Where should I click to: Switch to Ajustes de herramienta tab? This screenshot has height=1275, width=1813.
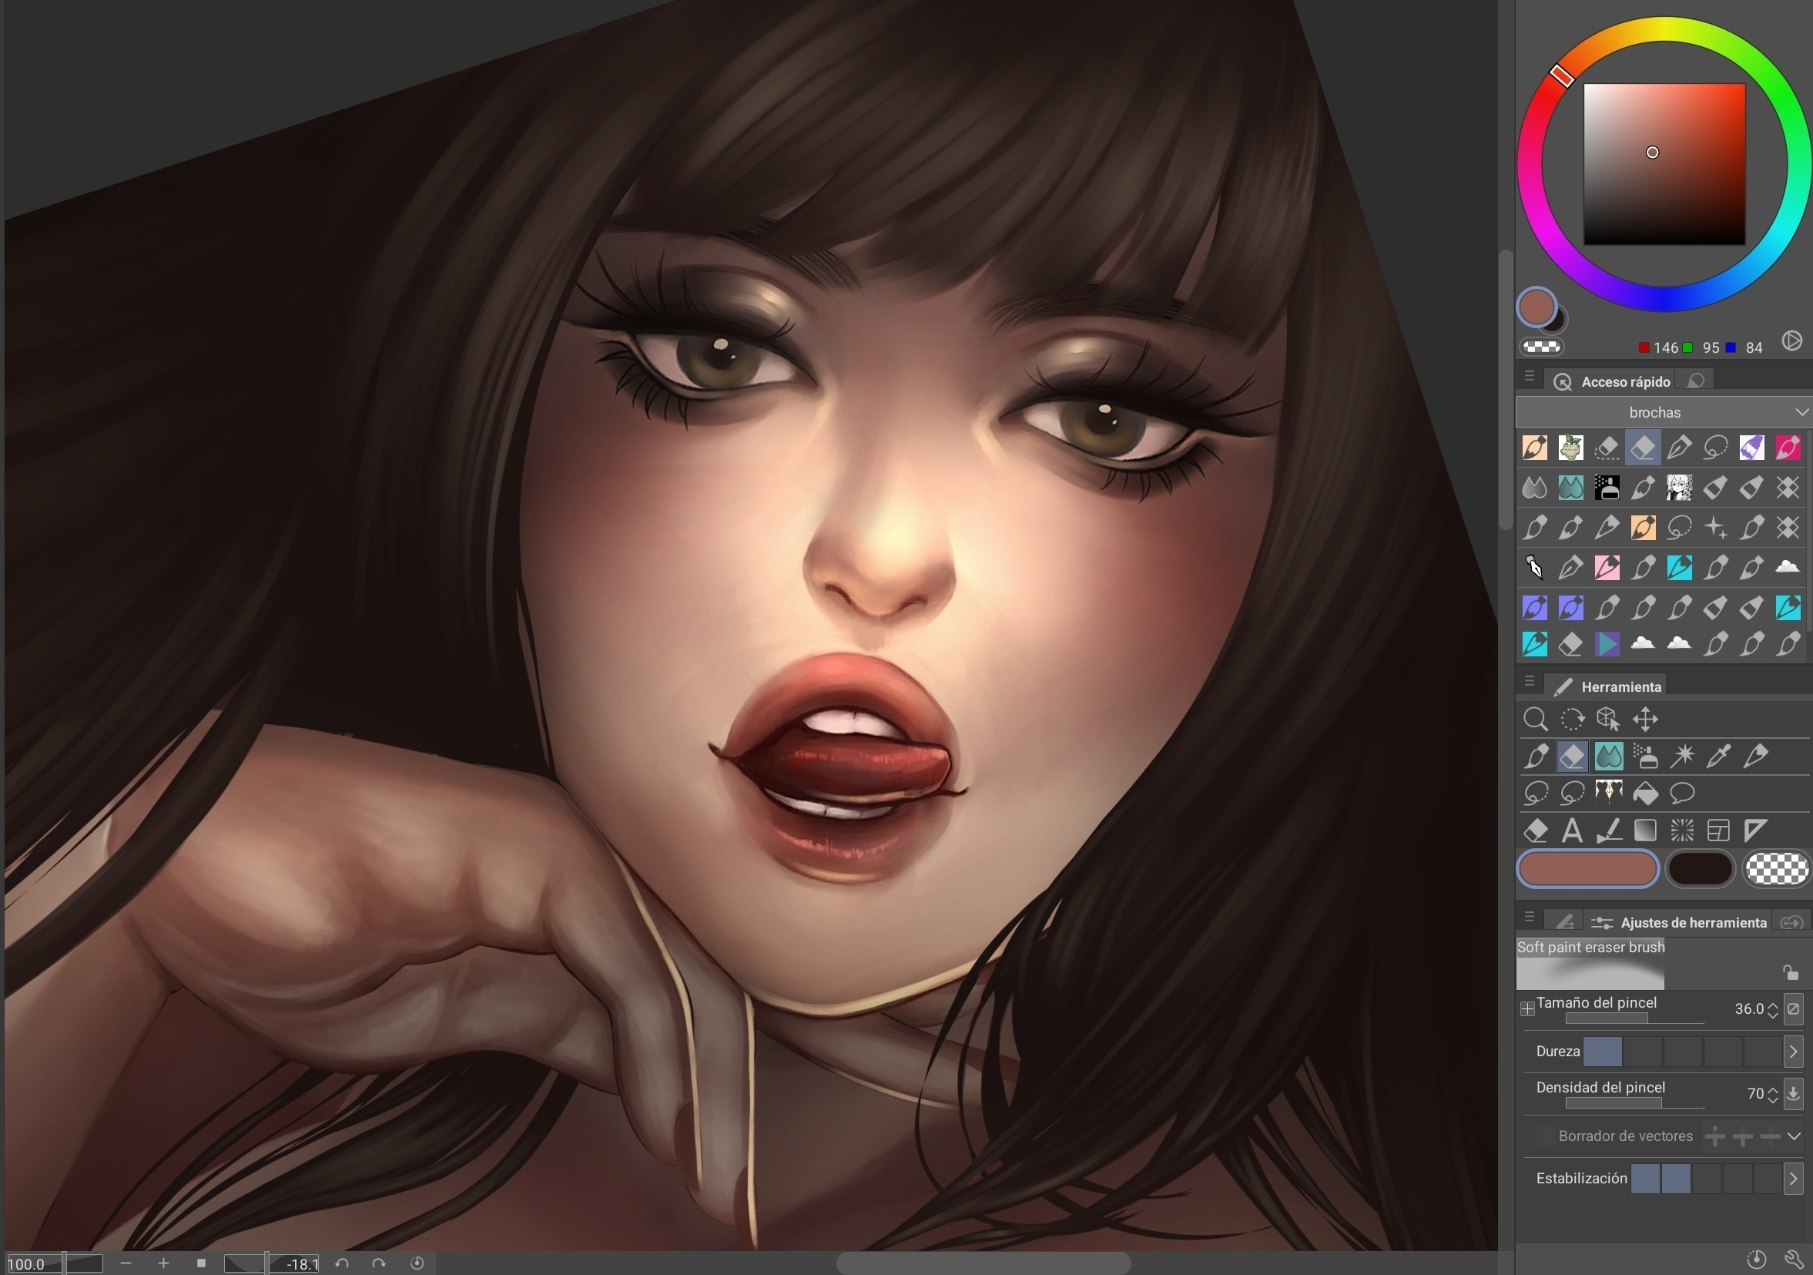click(1679, 922)
